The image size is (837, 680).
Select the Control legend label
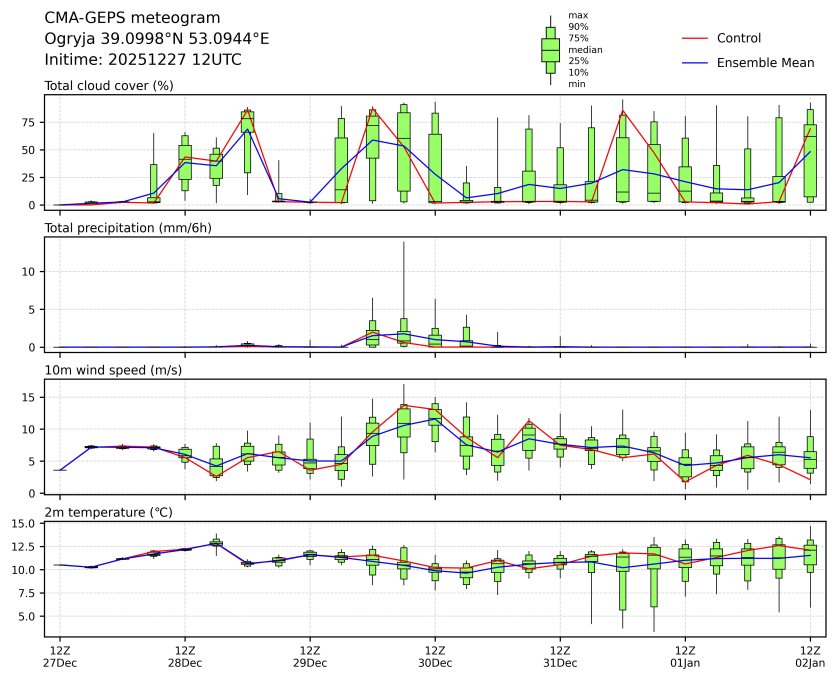(739, 38)
